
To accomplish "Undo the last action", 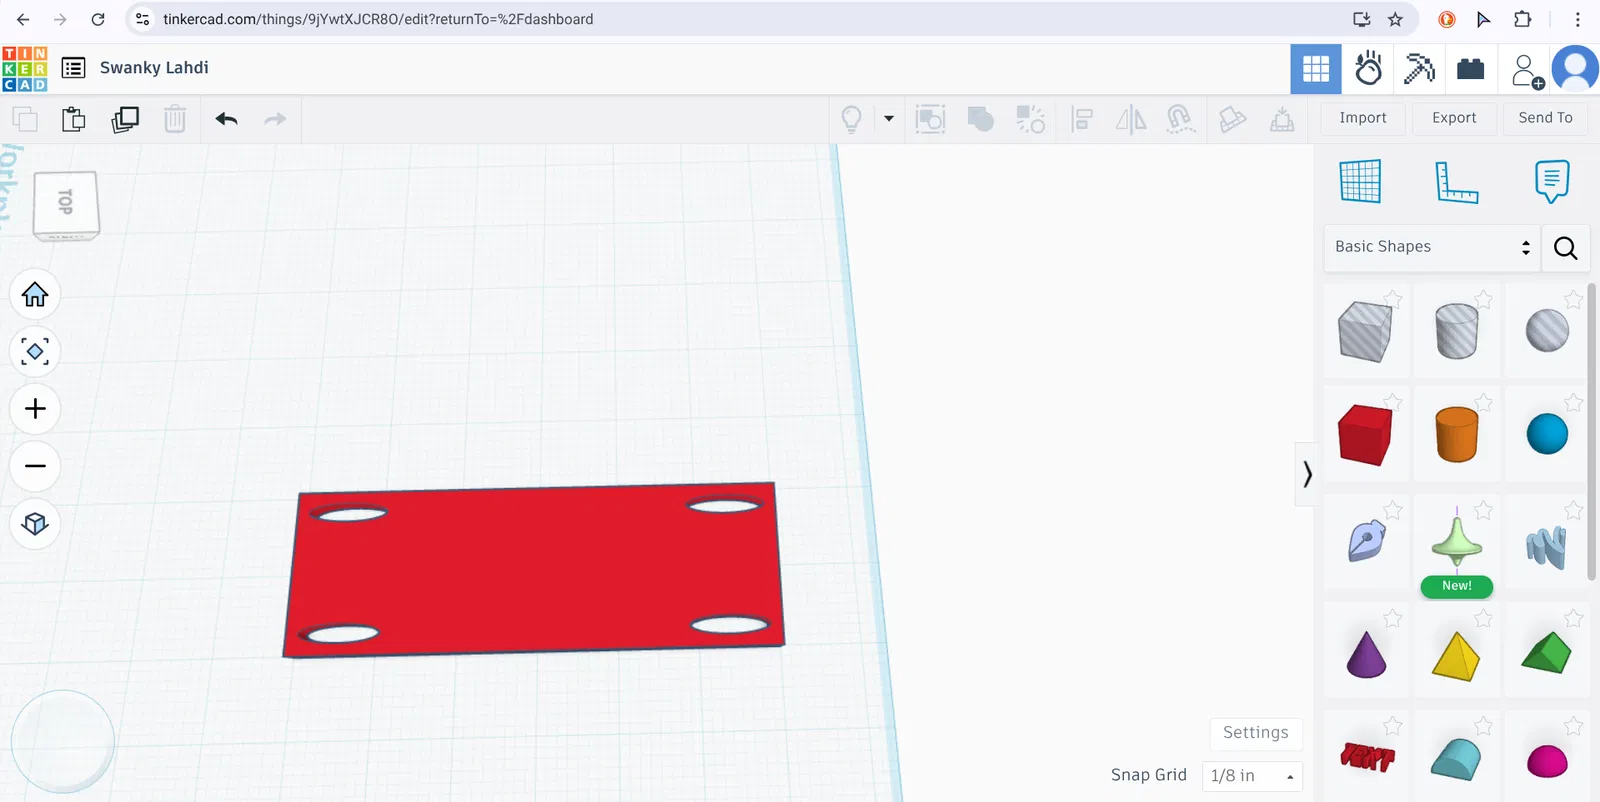I will (x=227, y=119).
